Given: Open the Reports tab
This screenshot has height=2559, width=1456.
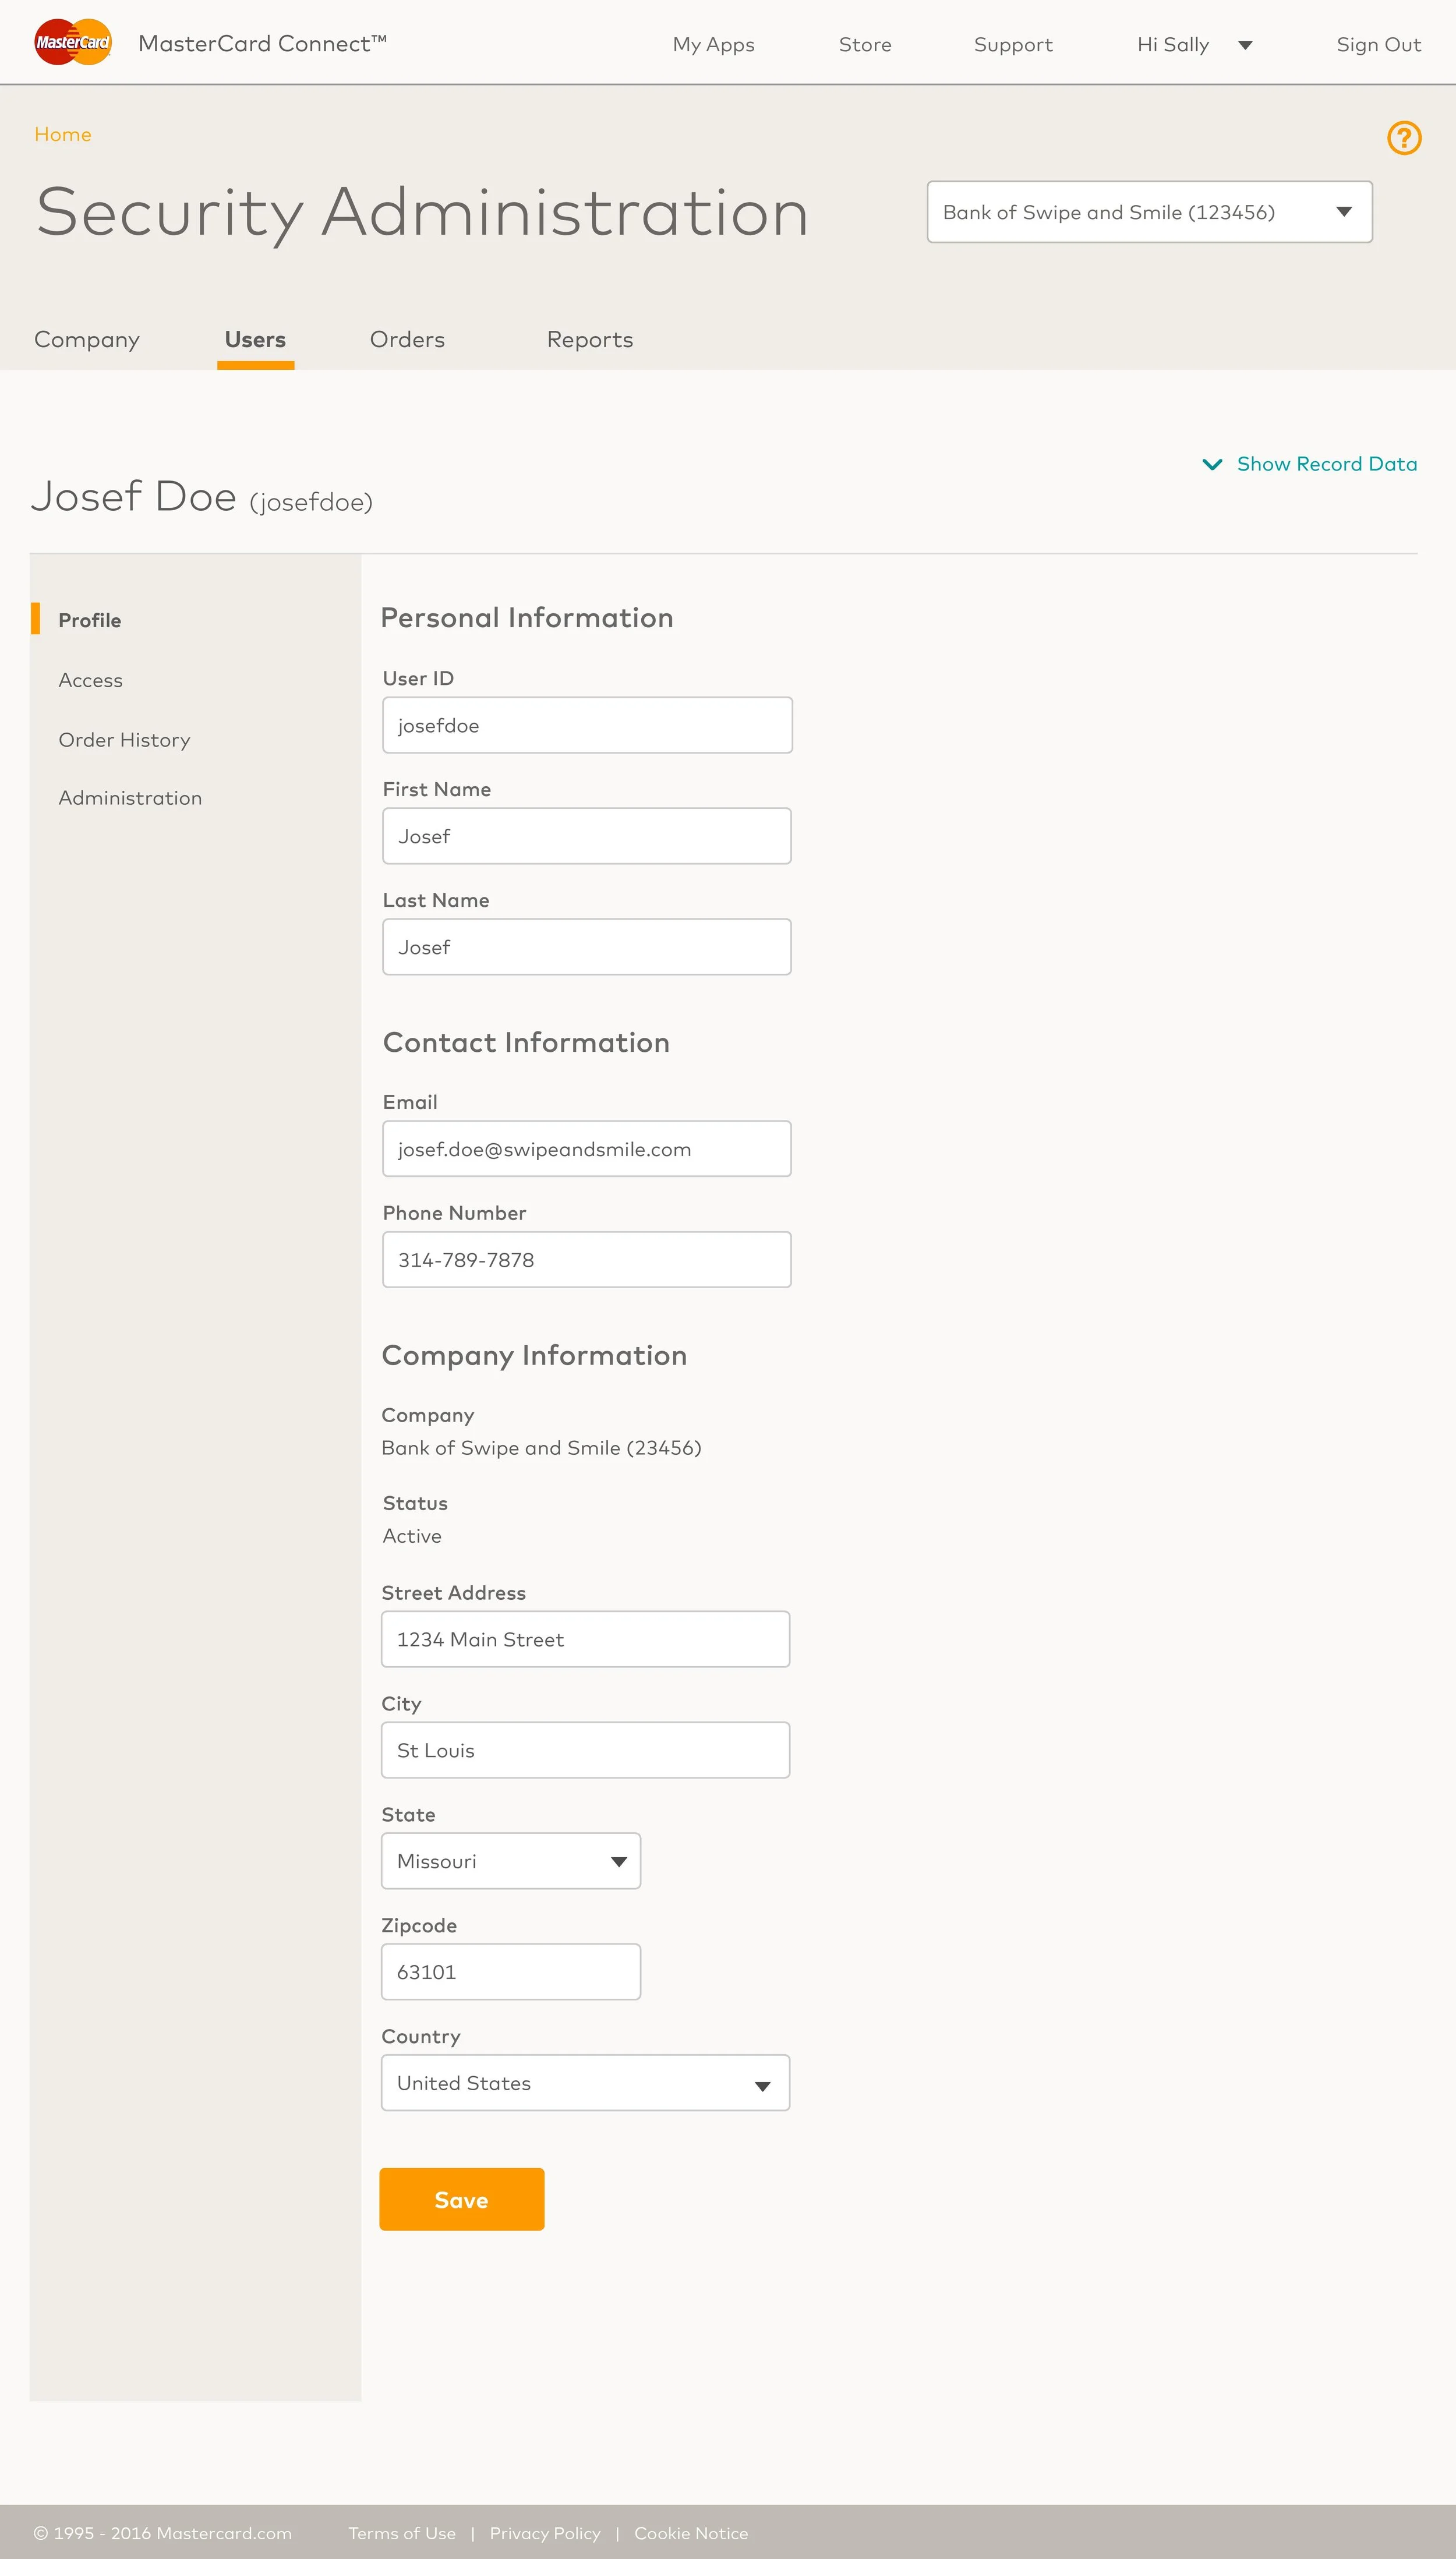Looking at the screenshot, I should coord(589,339).
